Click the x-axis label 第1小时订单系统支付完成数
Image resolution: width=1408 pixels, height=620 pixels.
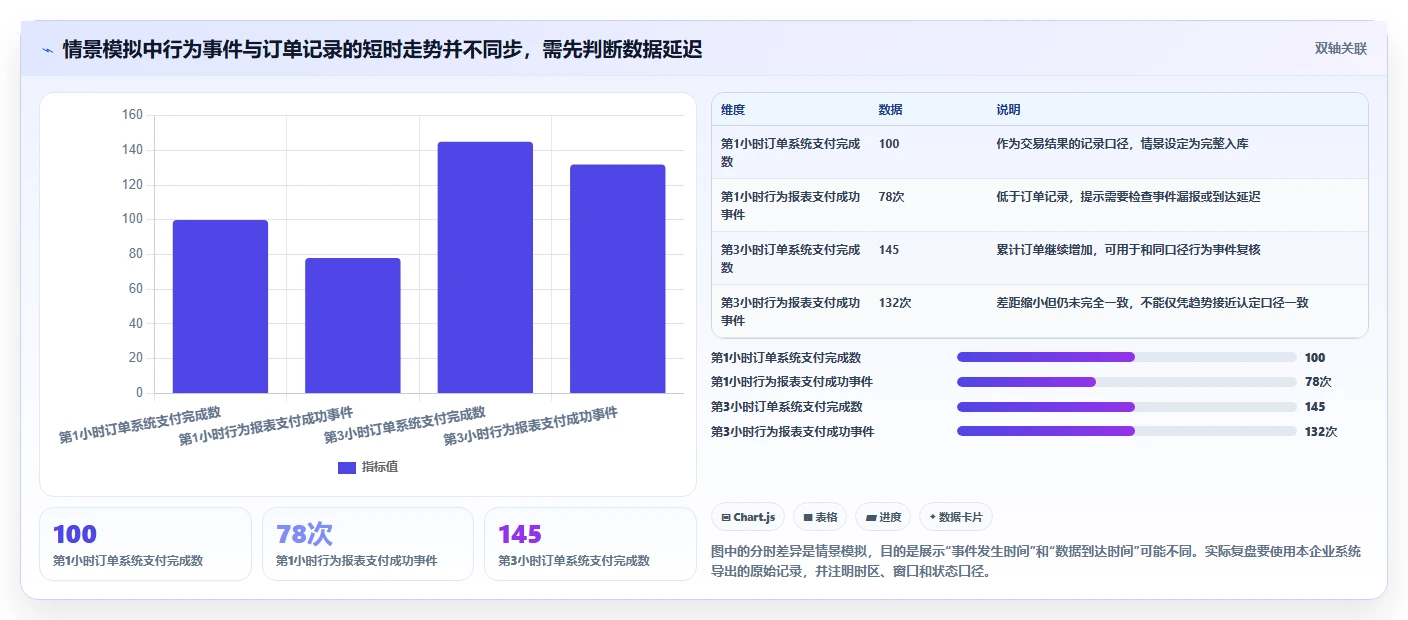click(140, 425)
